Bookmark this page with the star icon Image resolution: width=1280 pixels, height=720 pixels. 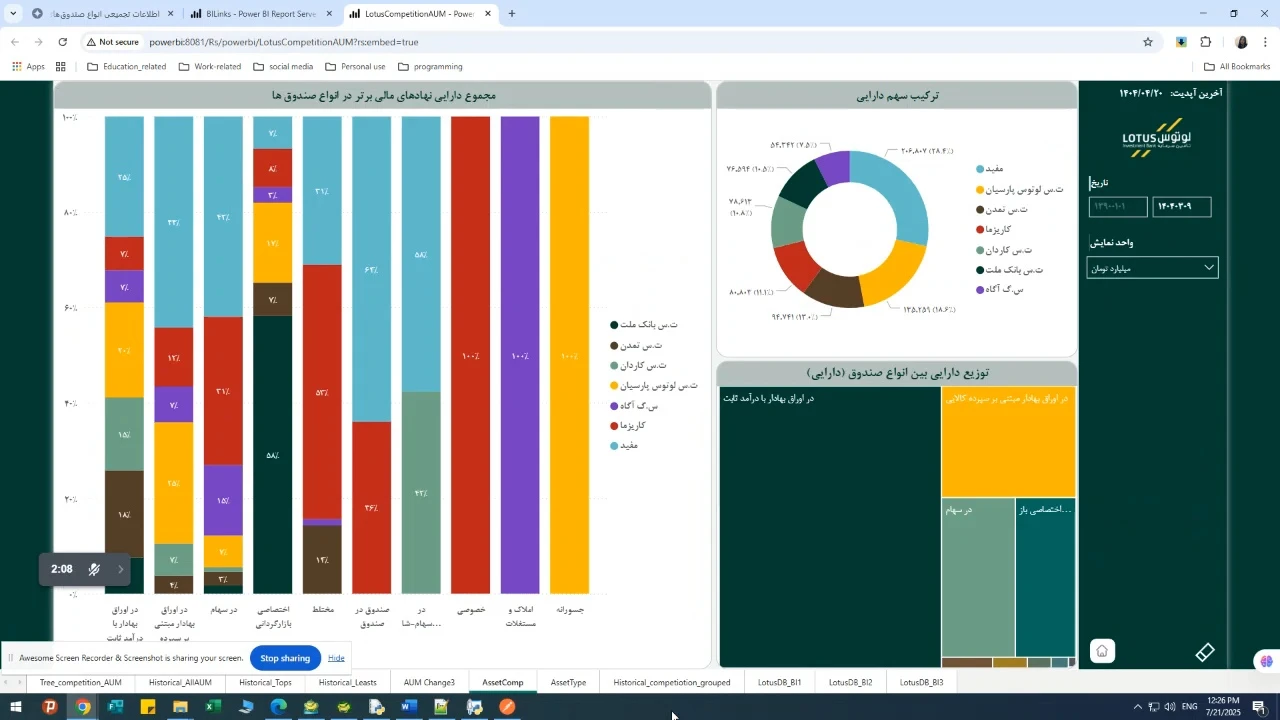tap(1148, 42)
